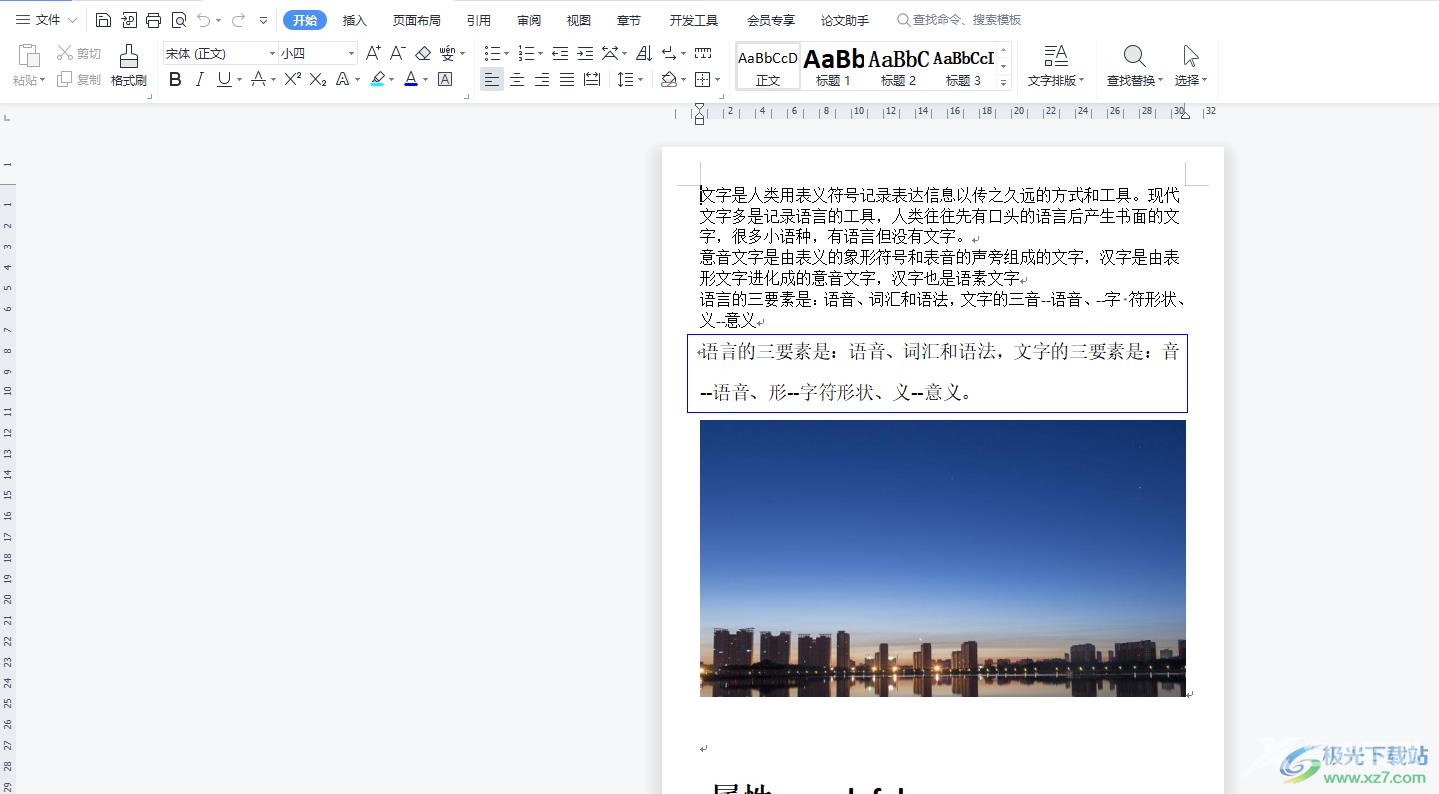This screenshot has width=1439, height=794.
Task: Click the Save icon in quick access toolbar
Action: (103, 20)
